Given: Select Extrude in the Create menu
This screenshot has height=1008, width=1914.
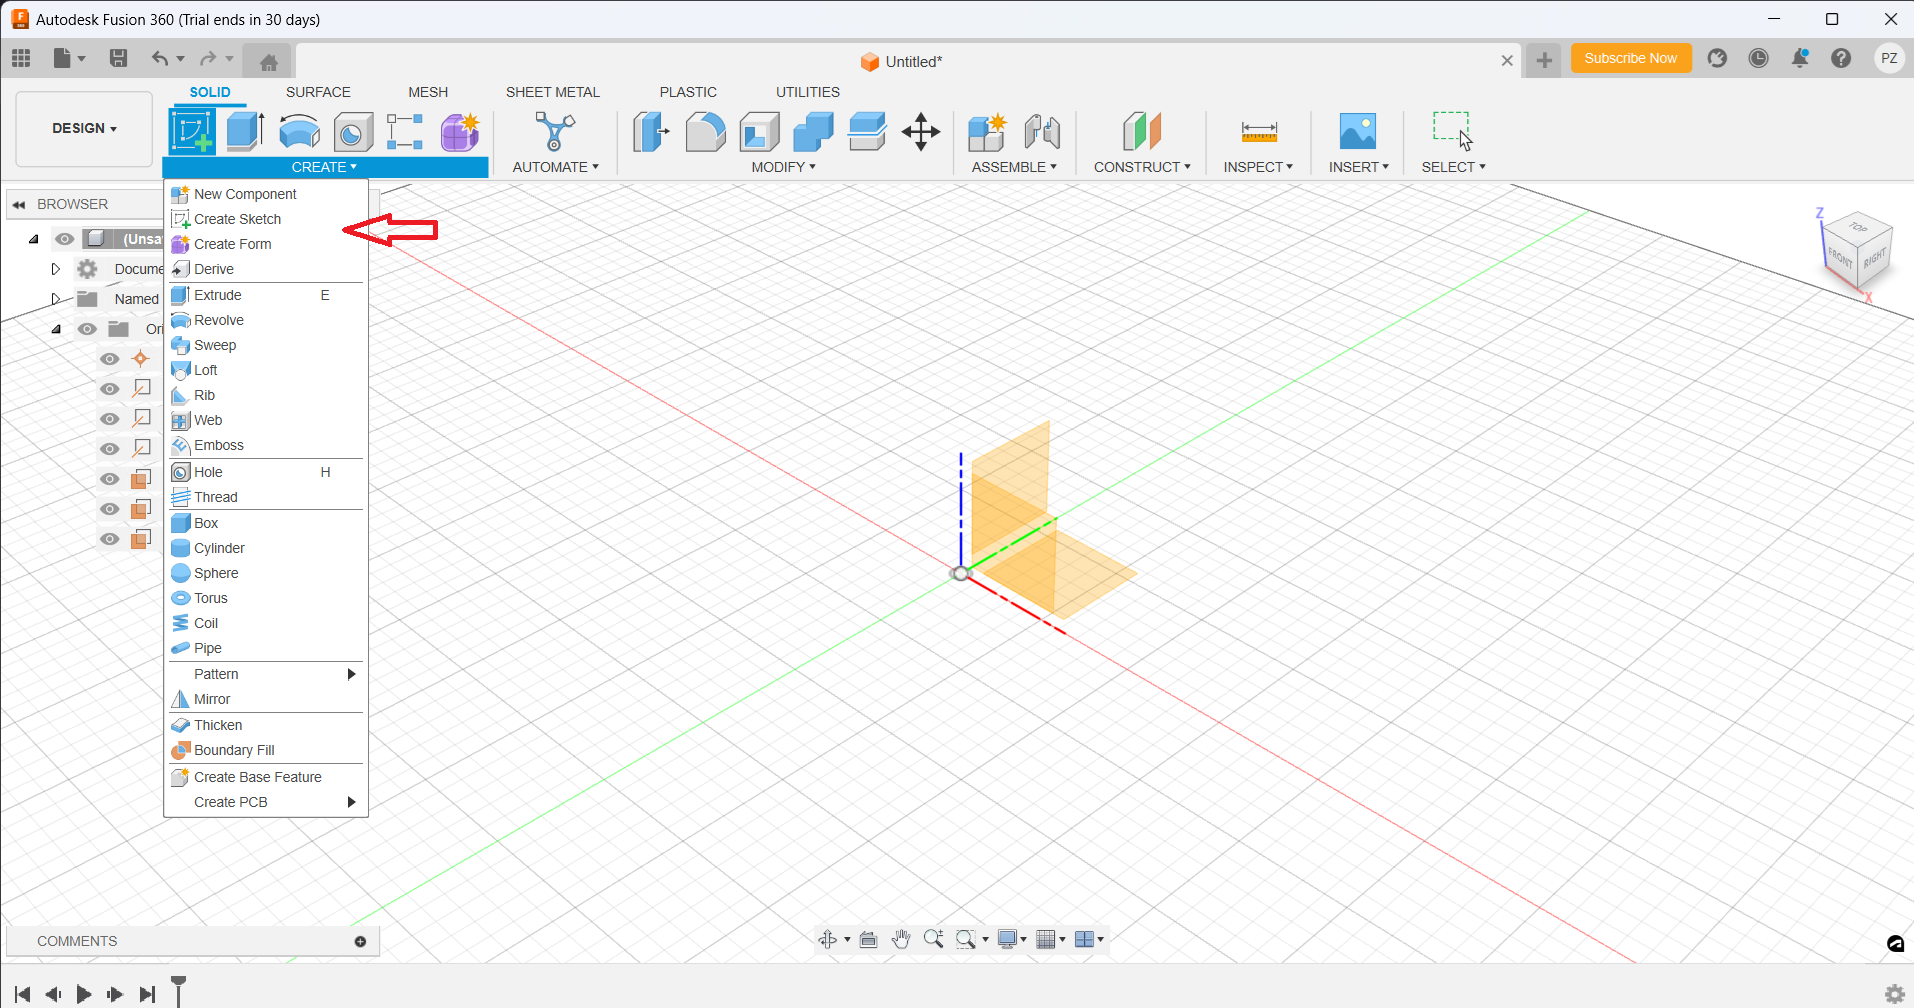Looking at the screenshot, I should (x=218, y=295).
